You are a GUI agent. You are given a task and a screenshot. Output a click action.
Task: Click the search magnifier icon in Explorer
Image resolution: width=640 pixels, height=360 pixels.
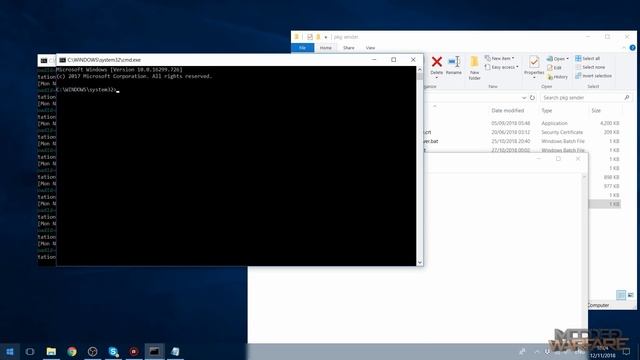(627, 98)
